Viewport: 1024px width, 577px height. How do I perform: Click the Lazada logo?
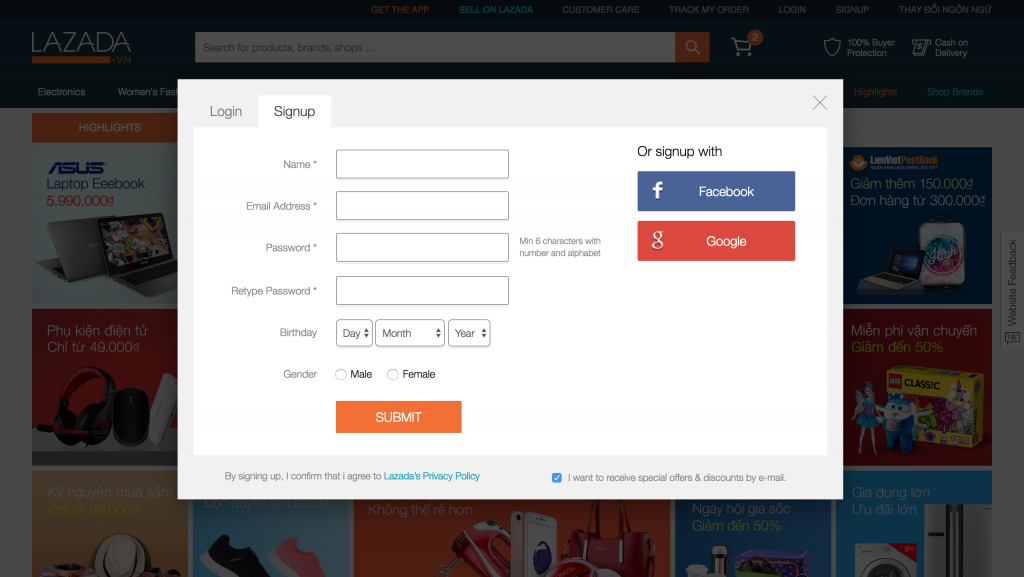pyautogui.click(x=81, y=46)
